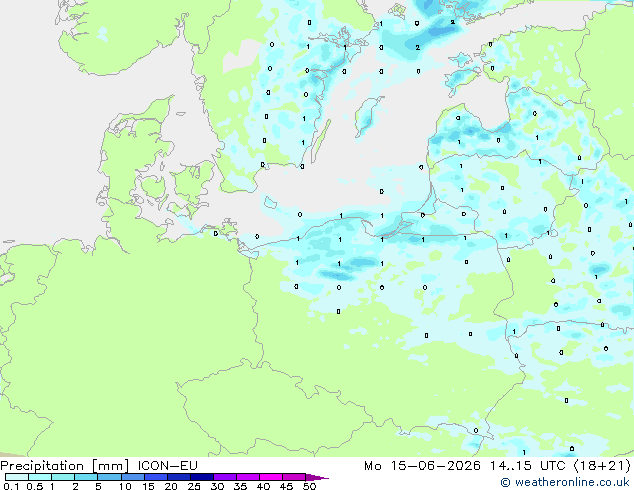Click the 'Precipitation [mm]' title text
Image resolution: width=634 pixels, height=490 pixels.
[x=65, y=466]
